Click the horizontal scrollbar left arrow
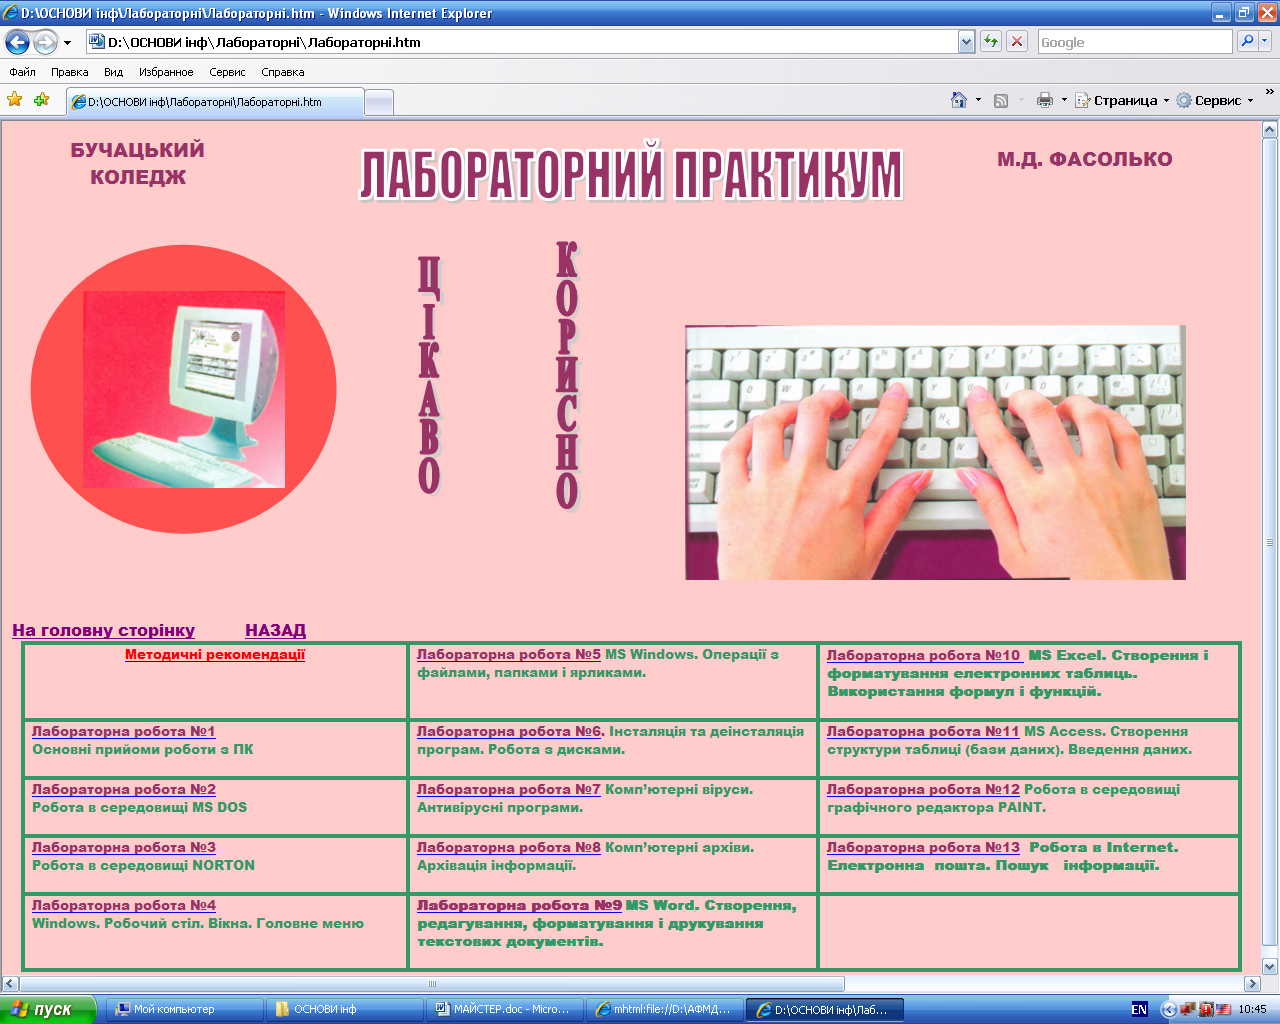The height and width of the screenshot is (1024, 1280). 10,984
